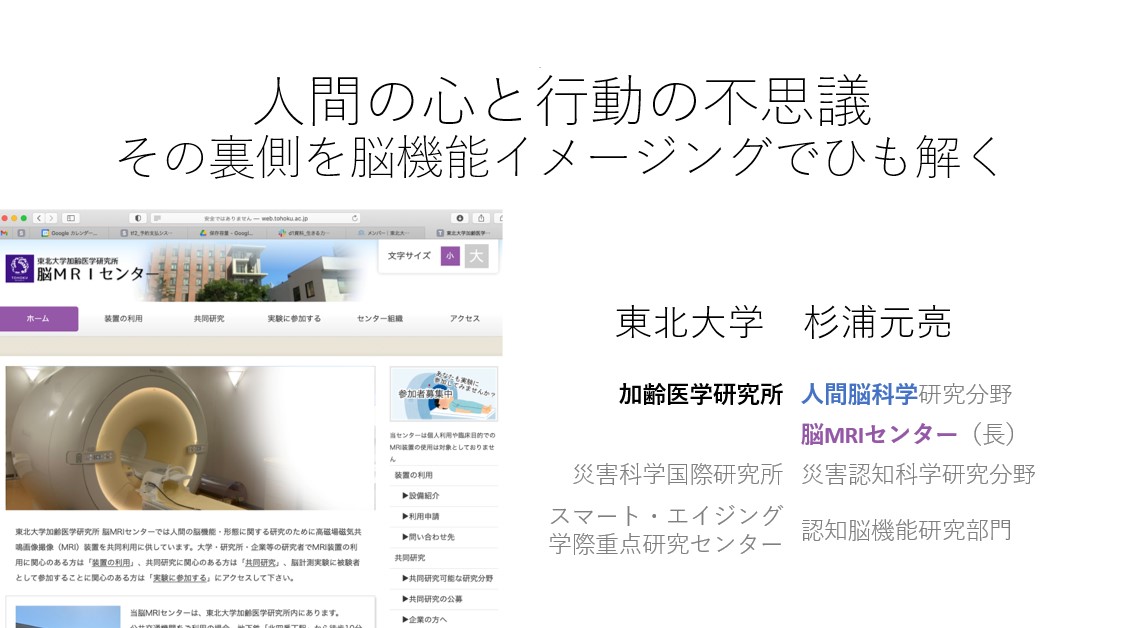Click the 脳ＭＲＩセンター site title

click(98, 274)
